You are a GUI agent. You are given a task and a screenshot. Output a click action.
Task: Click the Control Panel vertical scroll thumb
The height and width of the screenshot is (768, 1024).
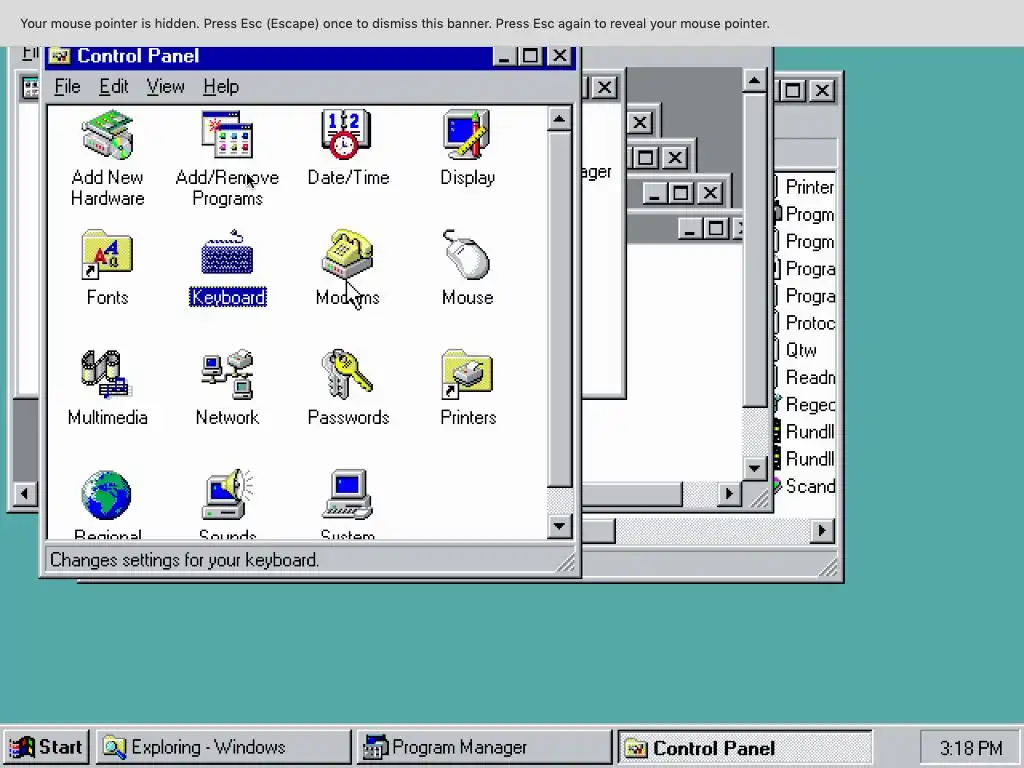pyautogui.click(x=559, y=310)
